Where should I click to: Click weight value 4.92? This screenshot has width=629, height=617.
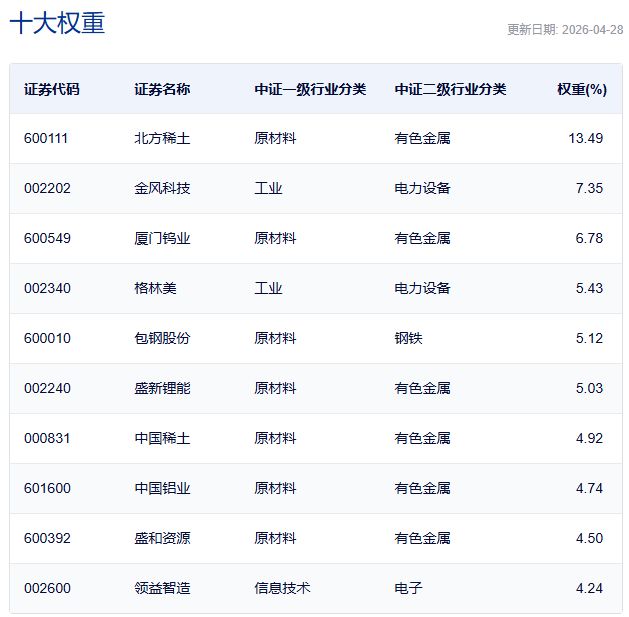589,438
